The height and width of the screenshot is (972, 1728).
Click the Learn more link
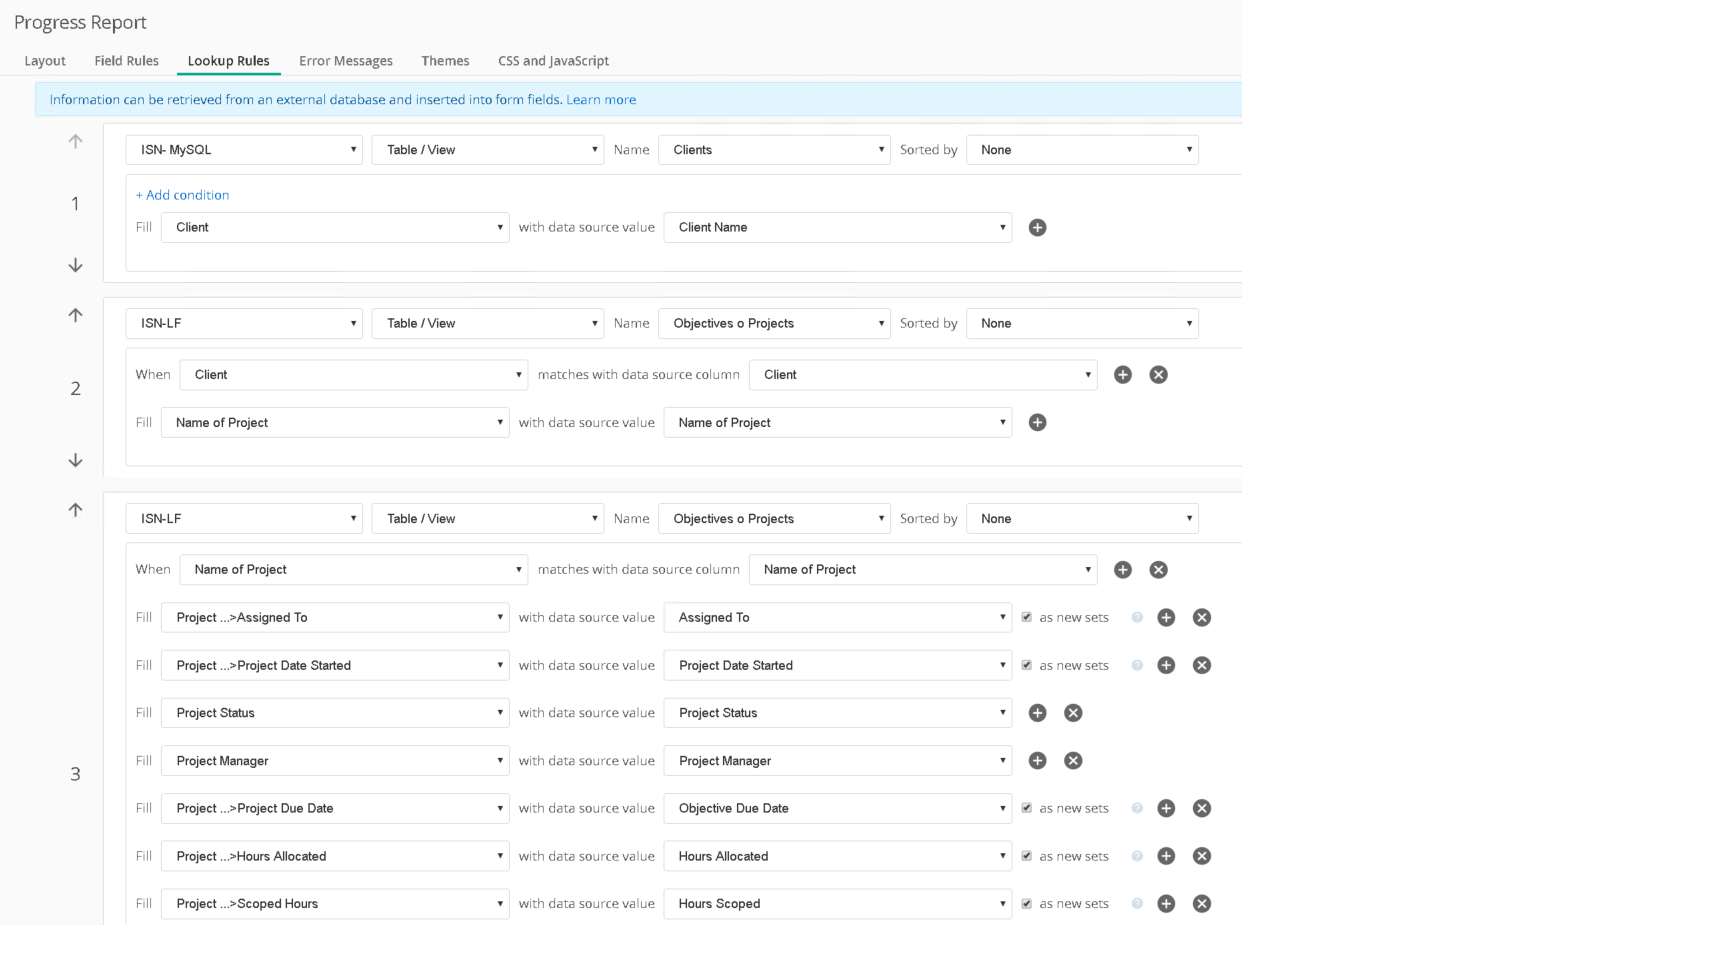(x=600, y=100)
